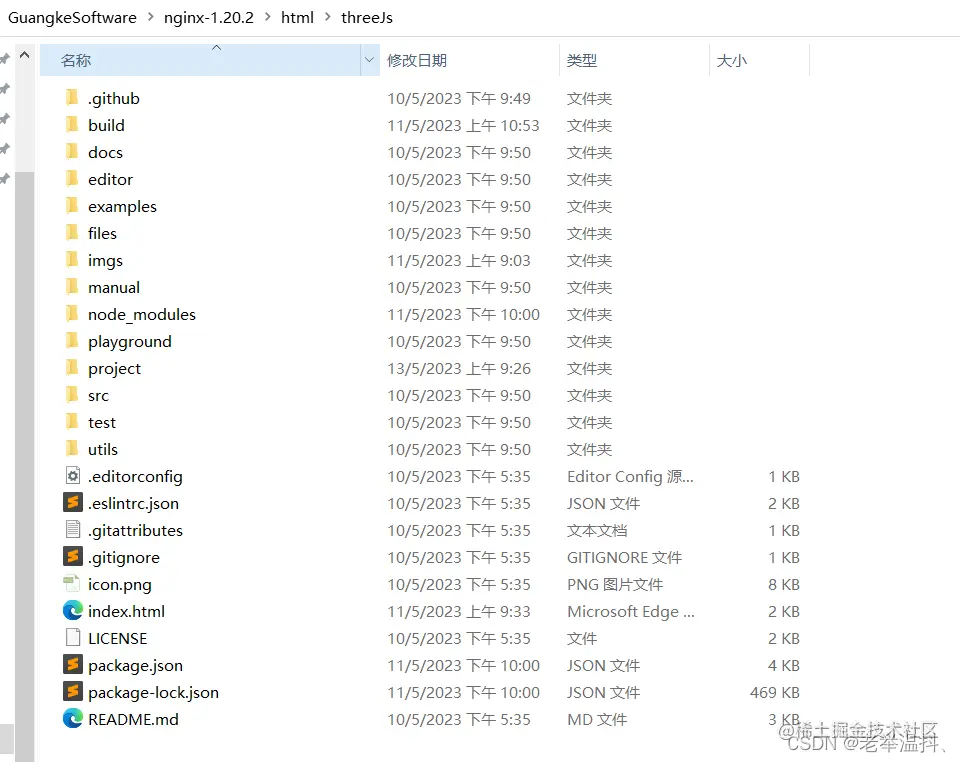Image resolution: width=960 pixels, height=762 pixels.
Task: Select the file name README.md
Action: click(x=133, y=719)
